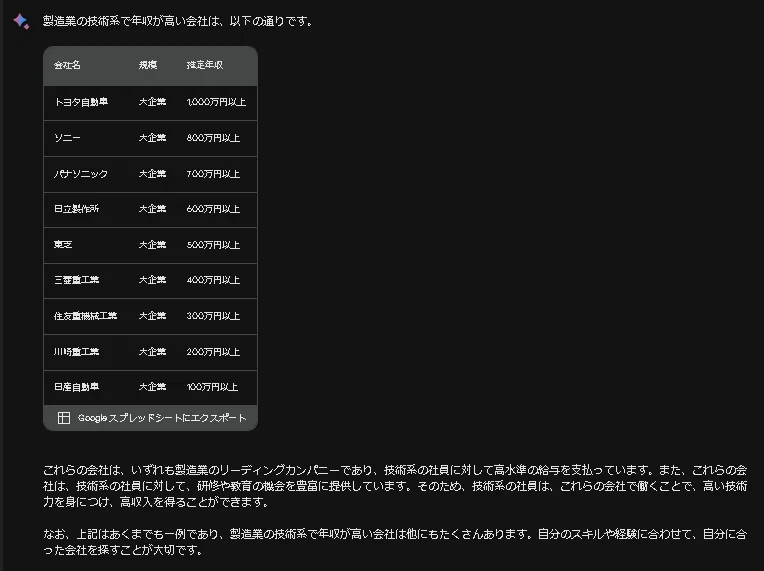Click 大企業 in the トヨタ自動車 row
The image size is (764, 571).
(152, 102)
